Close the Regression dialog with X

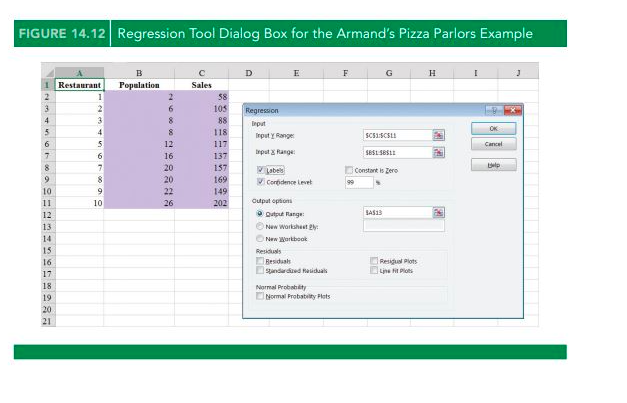click(513, 110)
